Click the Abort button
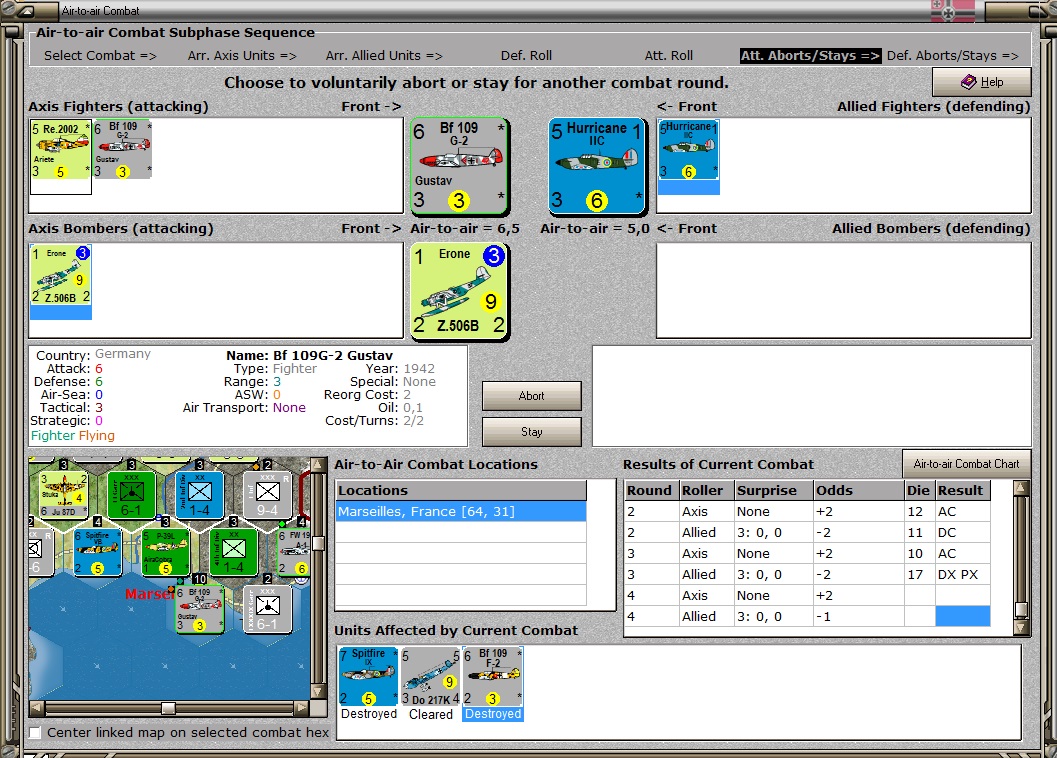Image resolution: width=1057 pixels, height=758 pixels. (531, 396)
